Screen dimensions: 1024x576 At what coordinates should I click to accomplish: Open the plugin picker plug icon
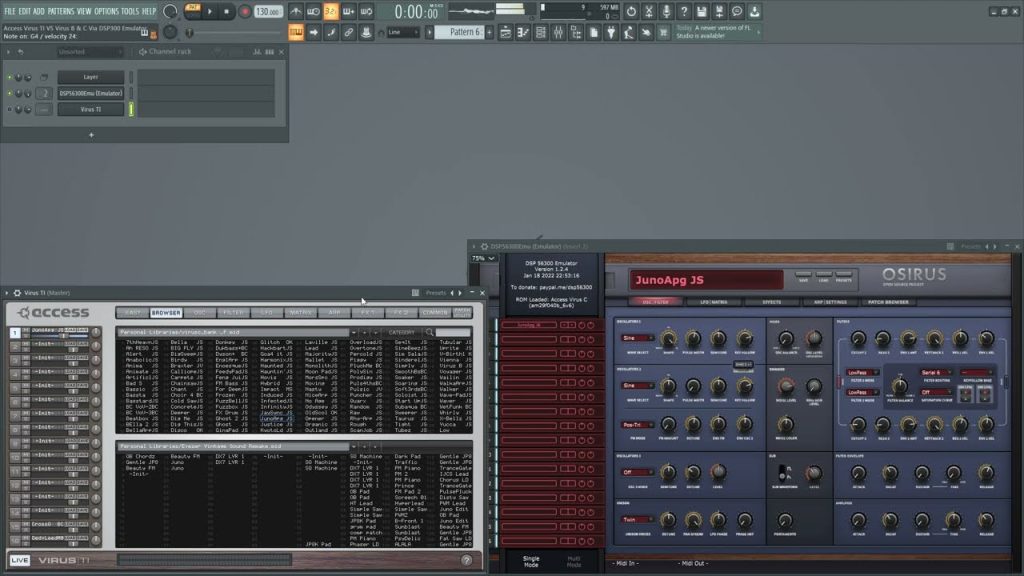pyautogui.click(x=611, y=32)
